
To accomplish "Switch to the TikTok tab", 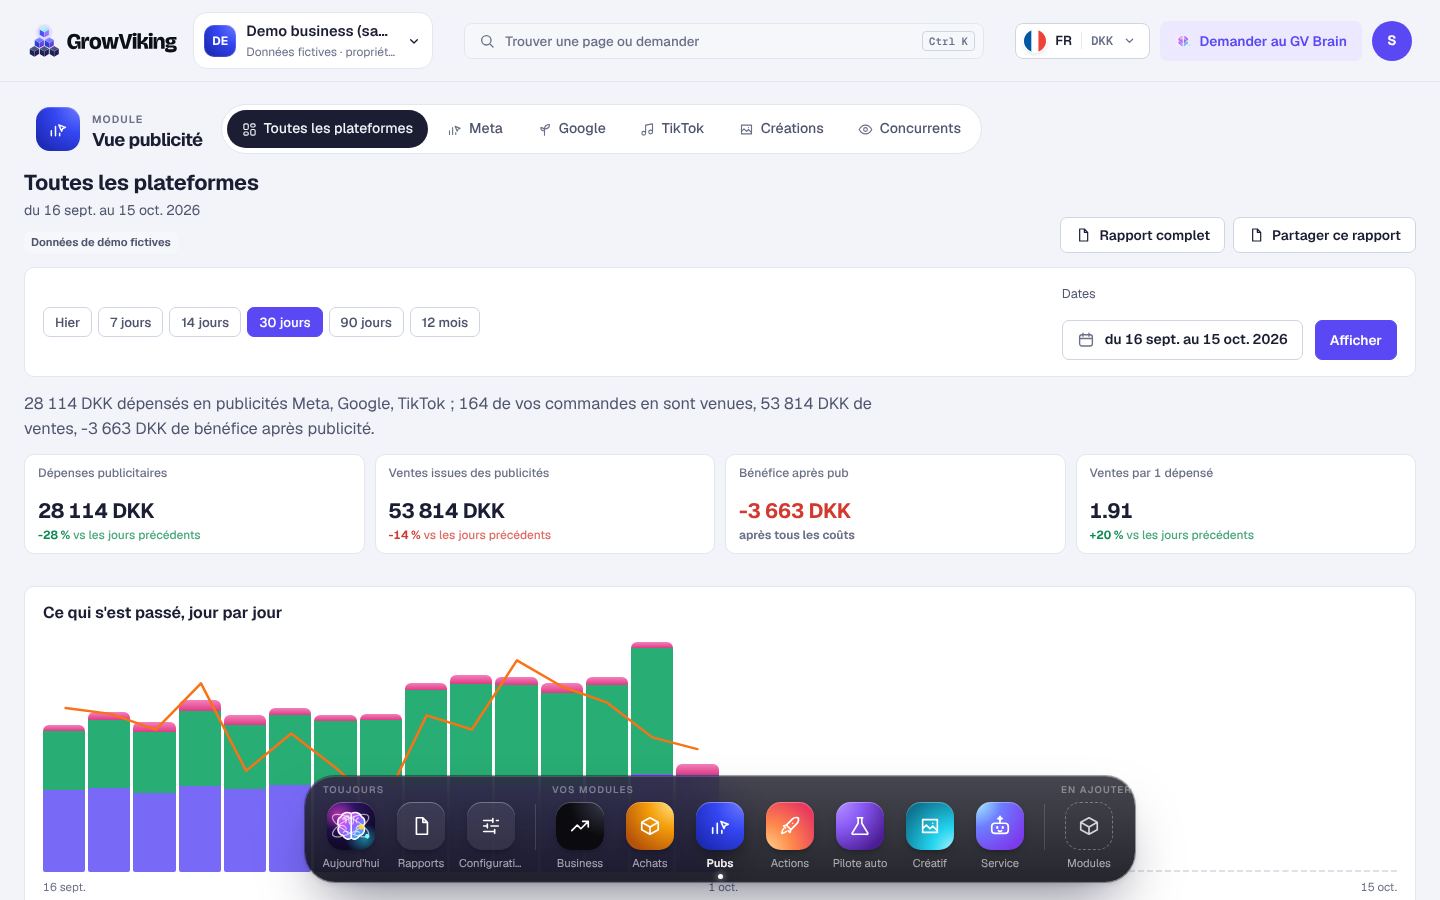I will click(673, 129).
